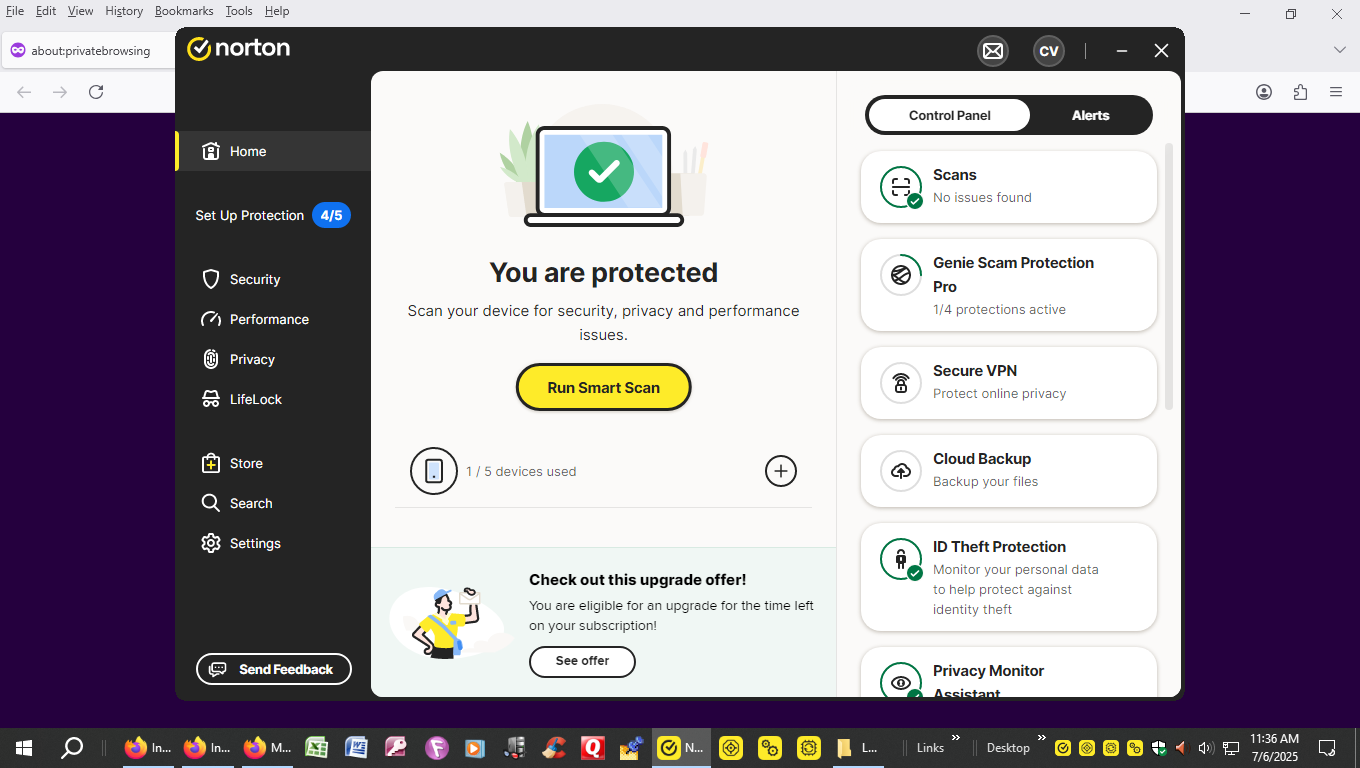
Task: Click the device icon beside 1 / 5 devices
Action: (x=434, y=471)
